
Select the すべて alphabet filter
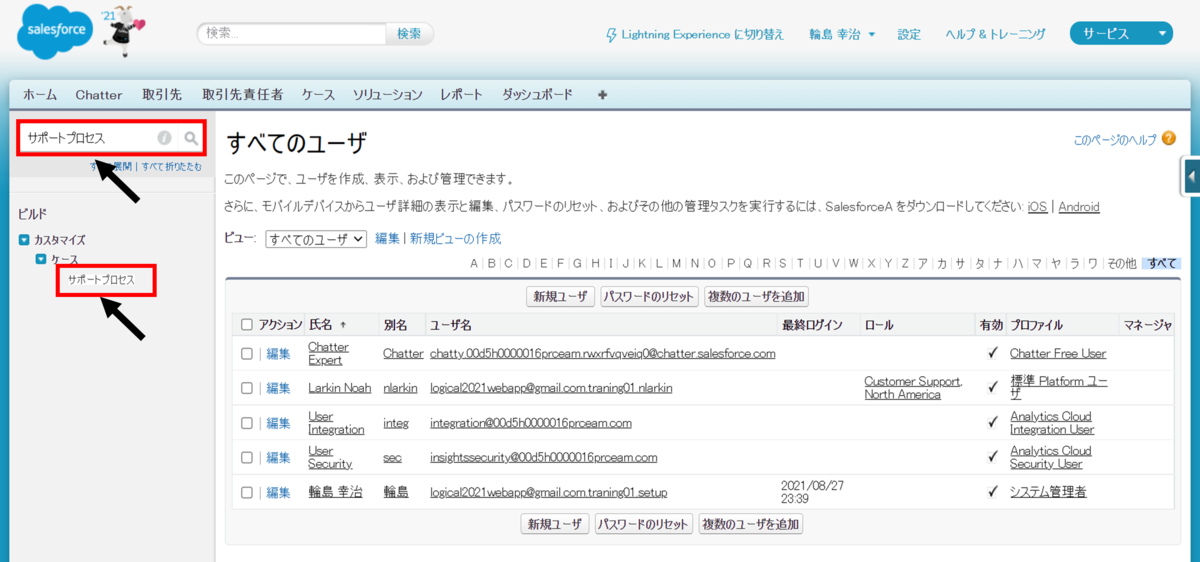click(1162, 264)
